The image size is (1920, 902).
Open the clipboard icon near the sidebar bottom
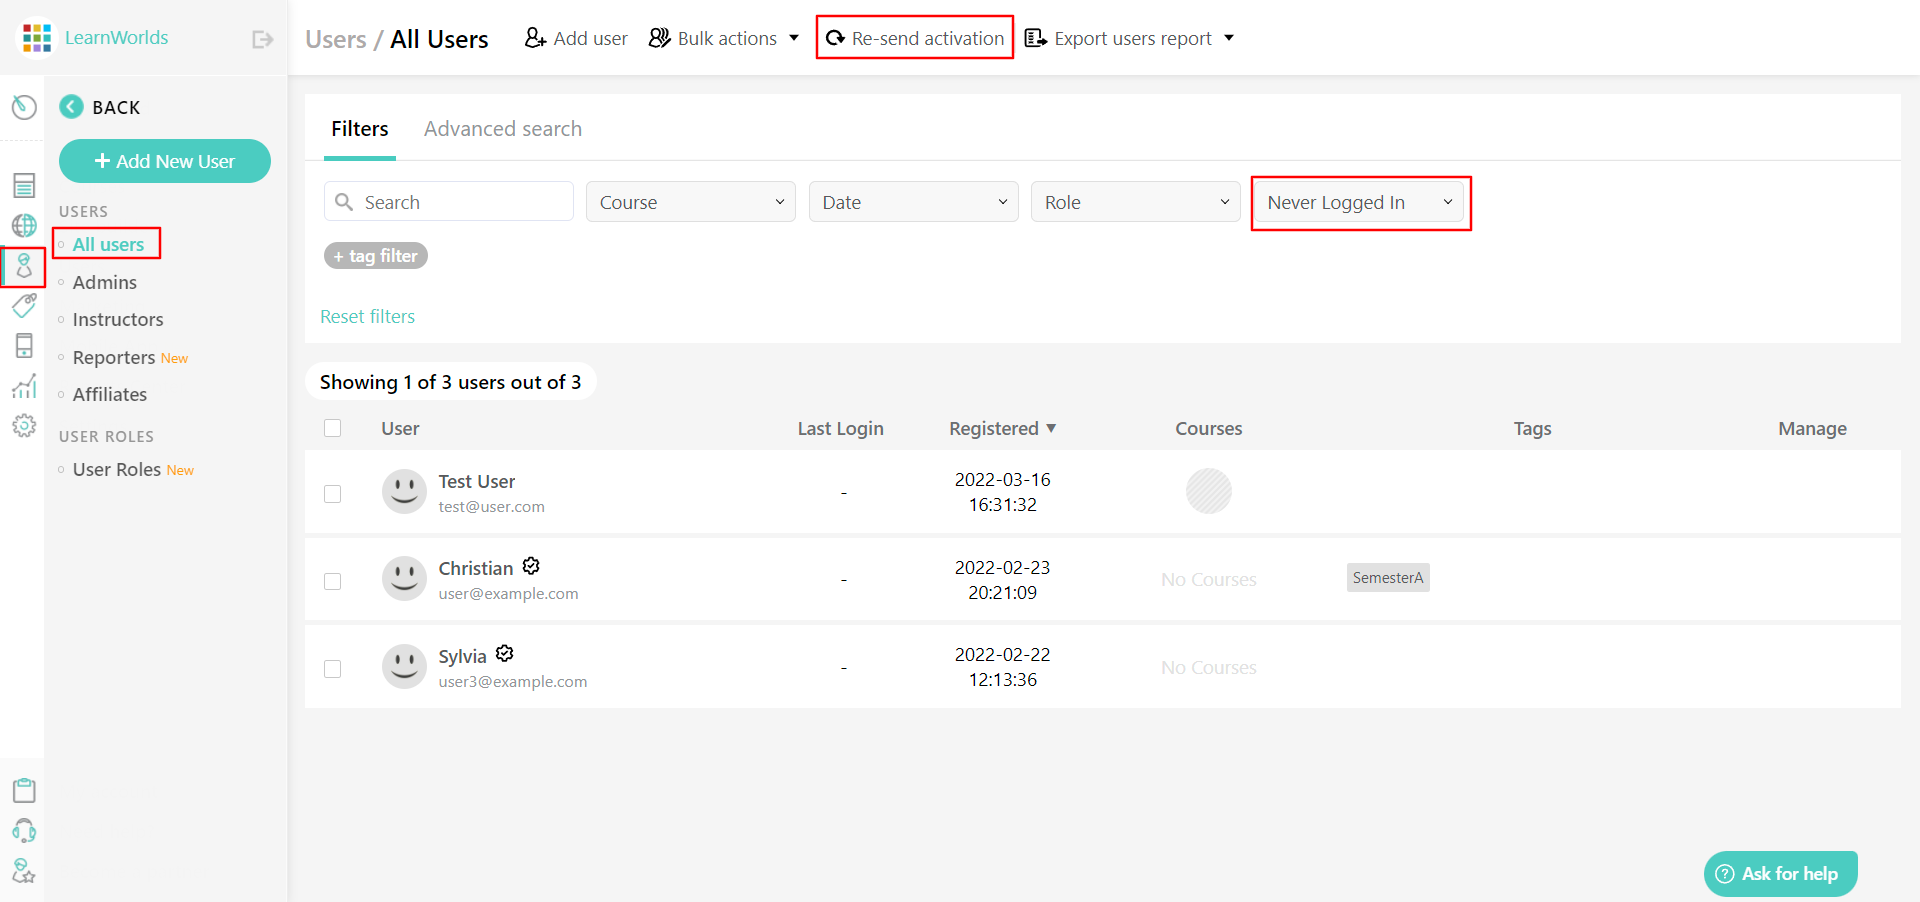(x=24, y=790)
